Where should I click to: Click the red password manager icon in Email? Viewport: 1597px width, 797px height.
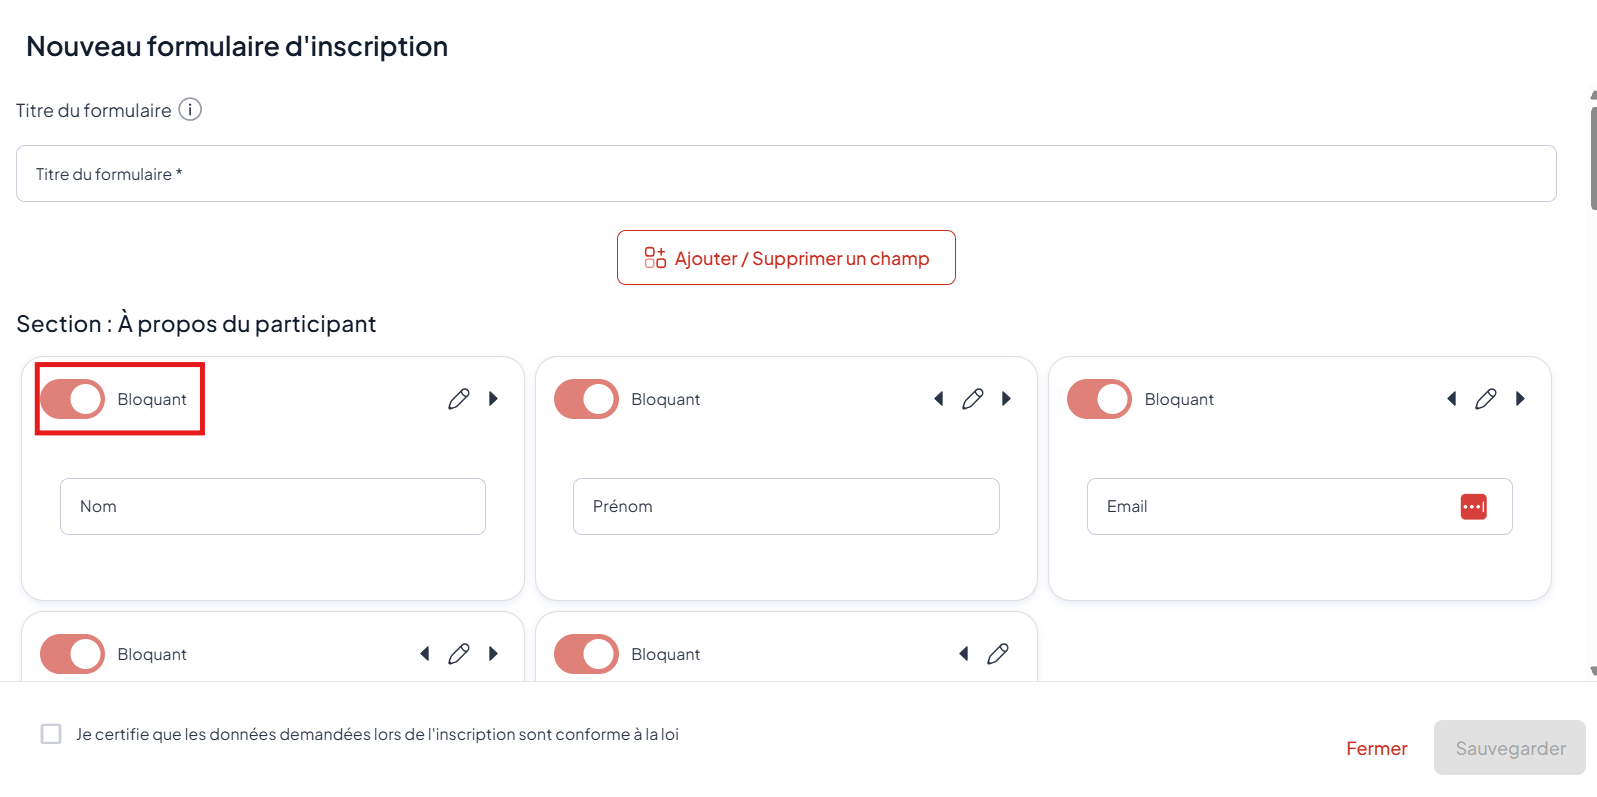[x=1473, y=507]
